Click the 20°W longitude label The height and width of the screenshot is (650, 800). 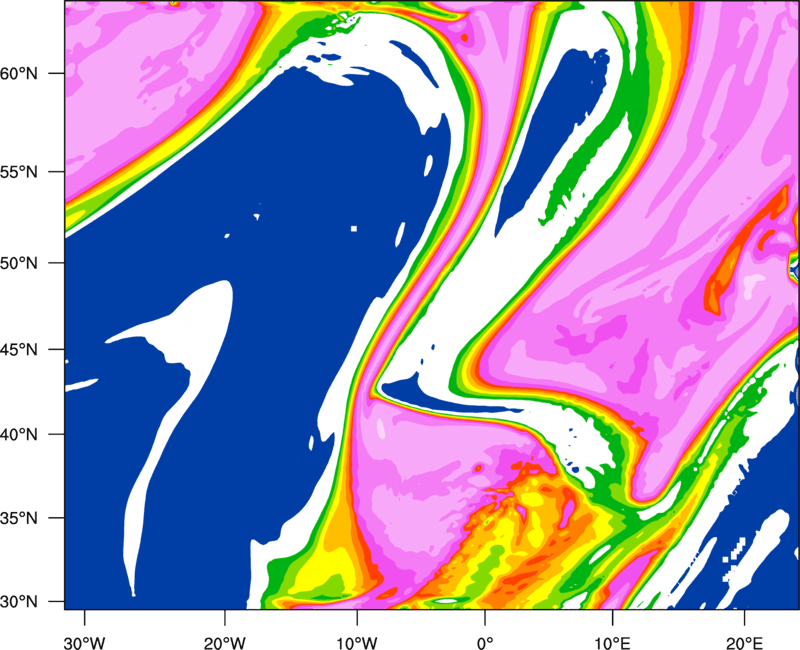pyautogui.click(x=224, y=643)
